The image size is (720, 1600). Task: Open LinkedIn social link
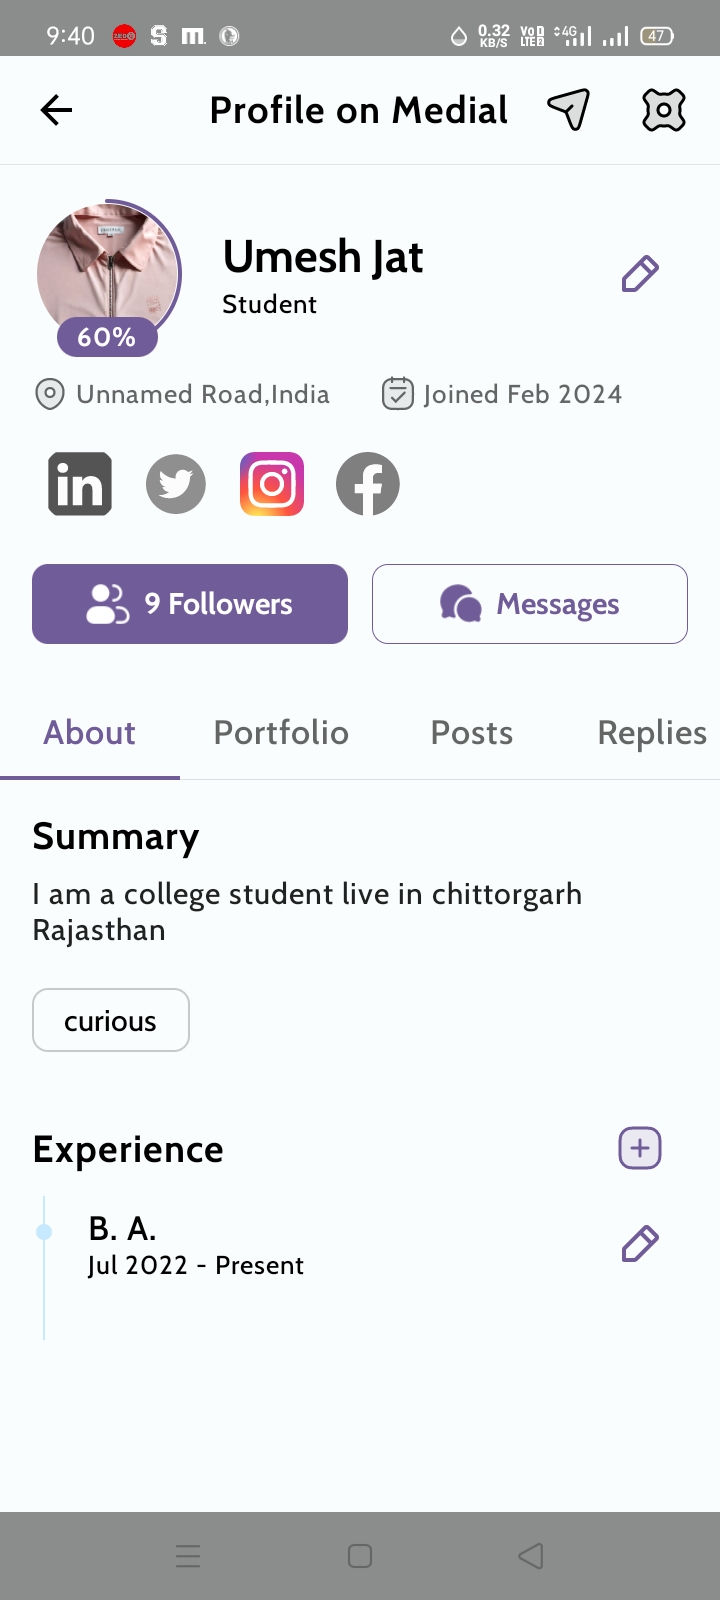[x=80, y=484]
